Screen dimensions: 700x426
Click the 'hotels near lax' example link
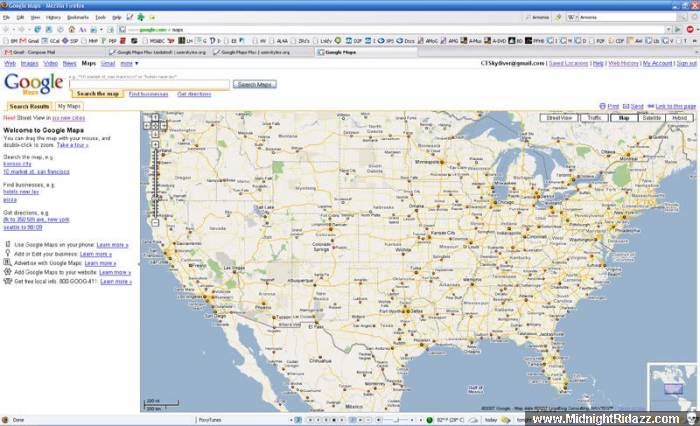tap(21, 192)
